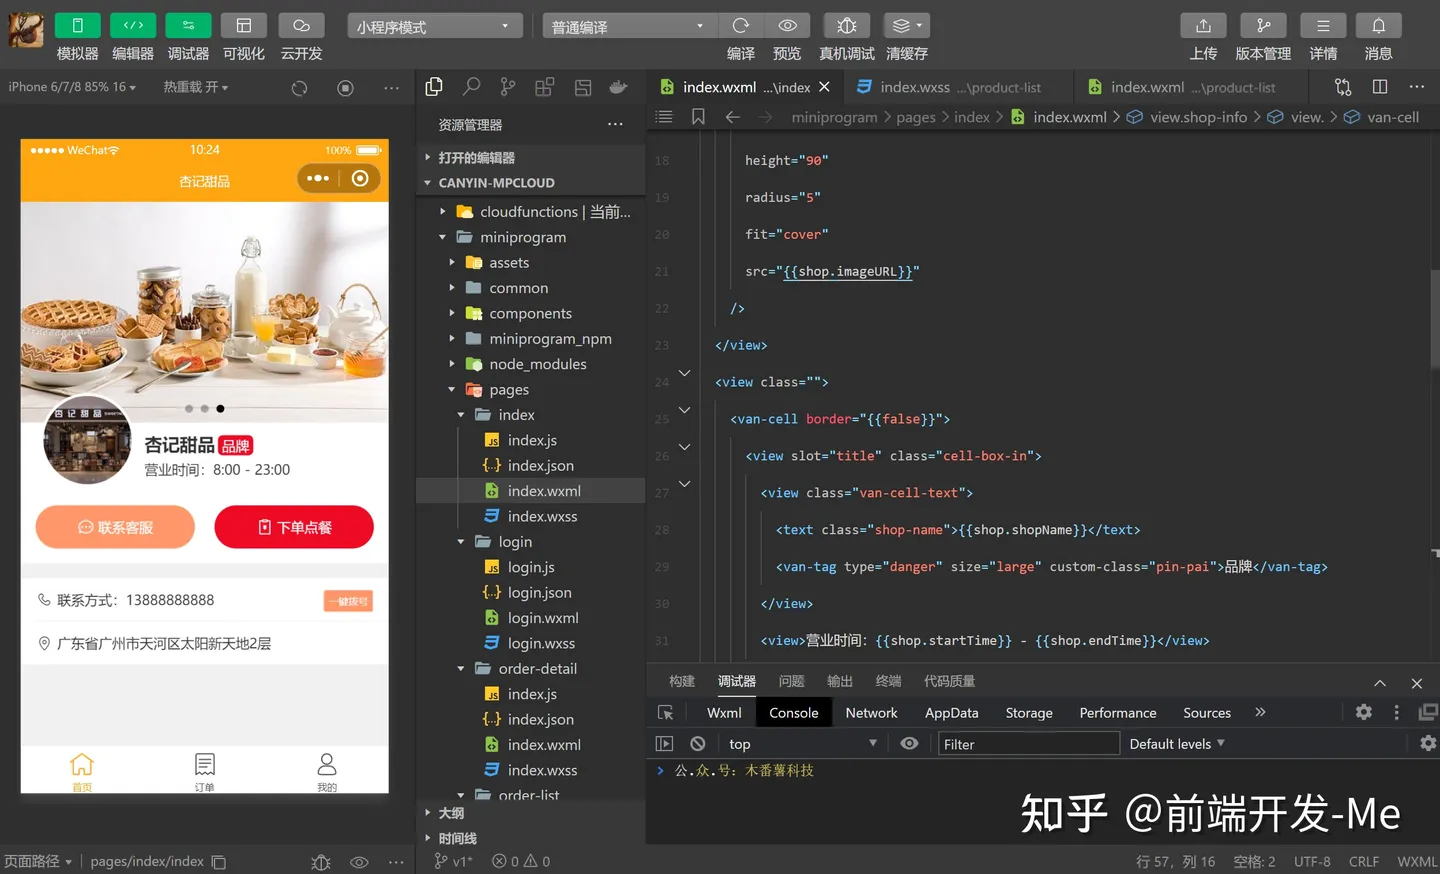Image resolution: width=1440 pixels, height=874 pixels.
Task: Click the 下单点餐 order button in simulator
Action: (x=294, y=527)
